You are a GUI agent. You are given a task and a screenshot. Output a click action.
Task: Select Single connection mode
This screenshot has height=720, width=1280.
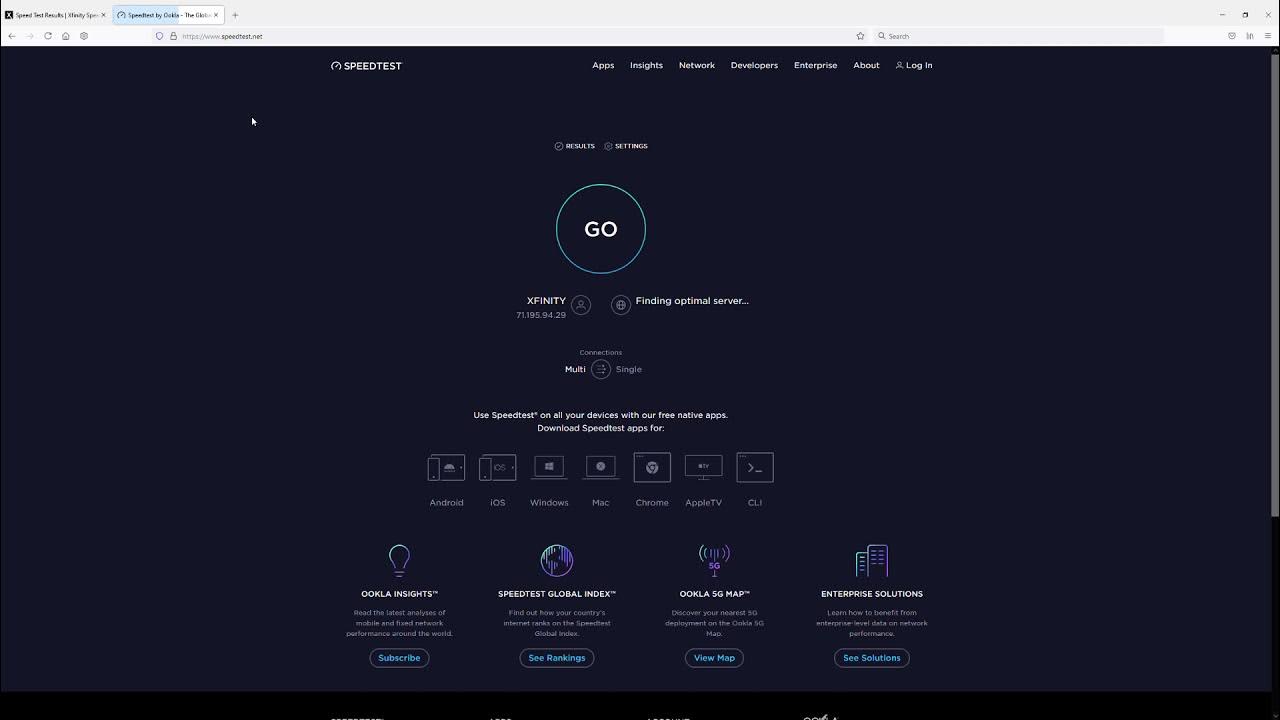[x=629, y=369]
